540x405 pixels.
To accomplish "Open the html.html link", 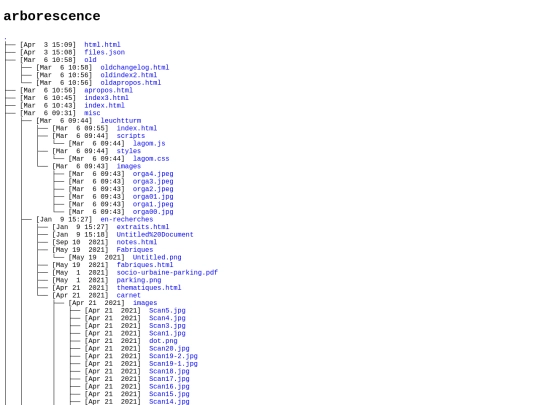I will [x=102, y=45].
